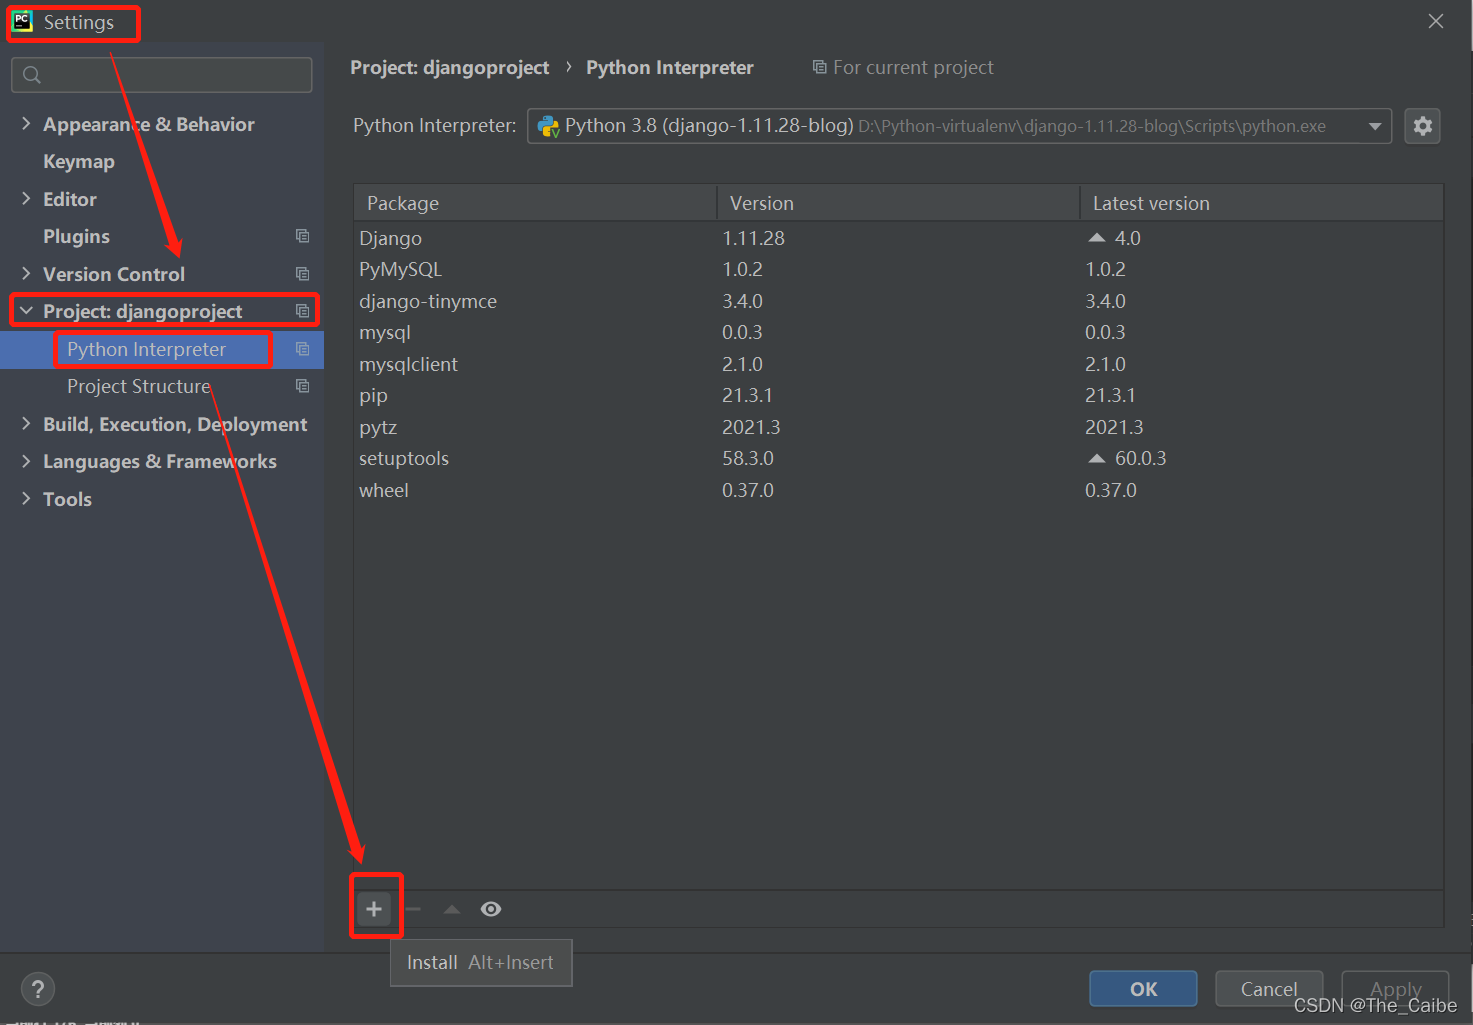Click the Uninstall package minus icon
The width and height of the screenshot is (1473, 1025).
[413, 909]
